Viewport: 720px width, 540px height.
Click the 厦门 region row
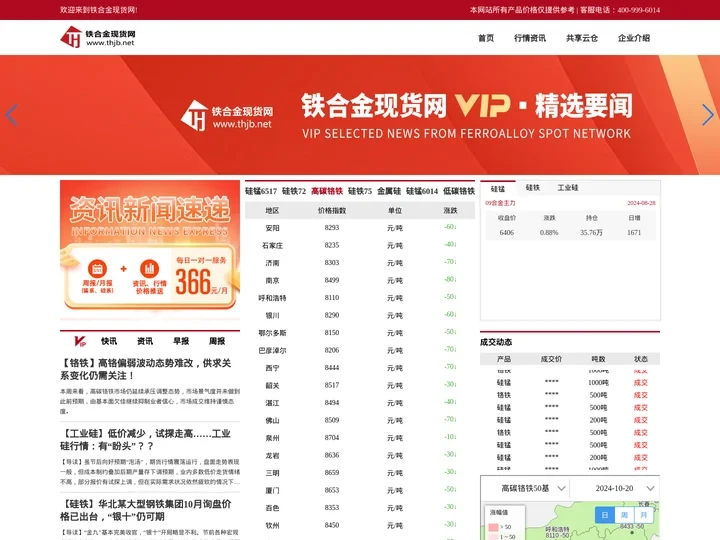click(360, 490)
